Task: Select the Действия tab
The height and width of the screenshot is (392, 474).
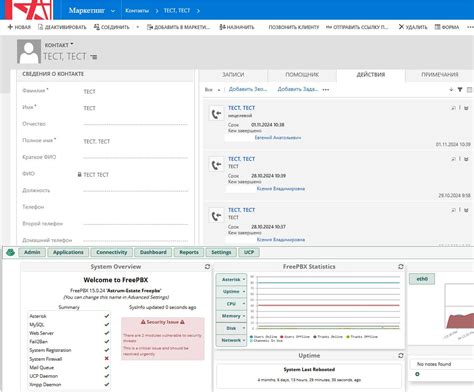Action: pyautogui.click(x=371, y=75)
